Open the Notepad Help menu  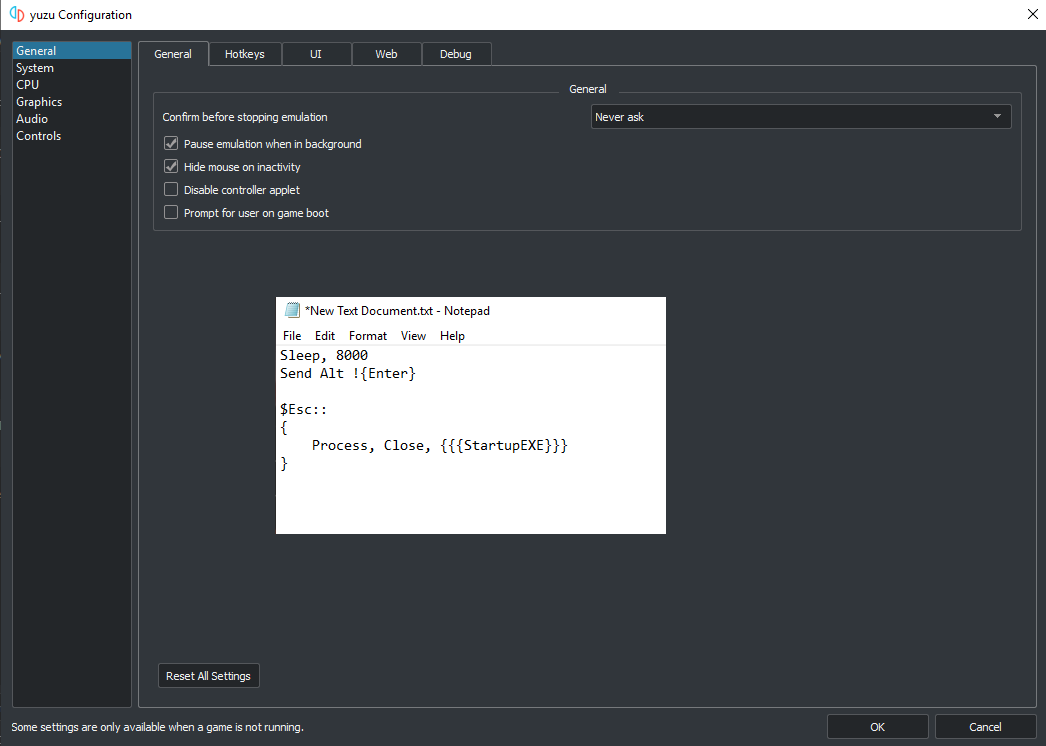[452, 336]
